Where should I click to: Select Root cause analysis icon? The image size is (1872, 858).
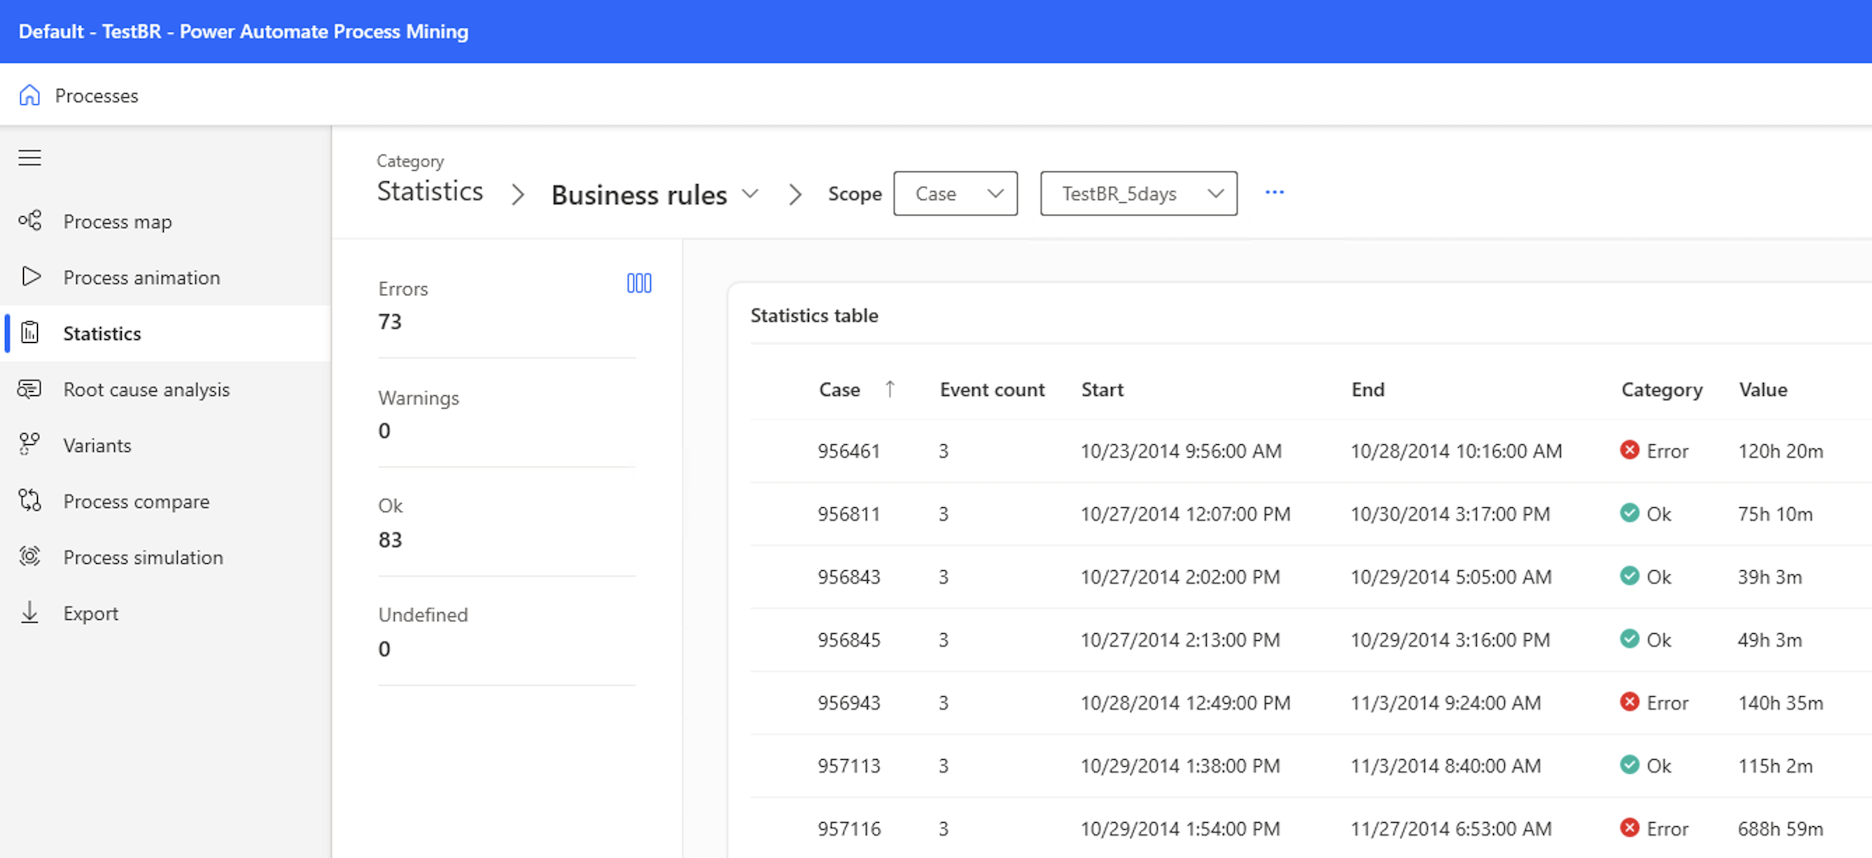[x=30, y=389]
